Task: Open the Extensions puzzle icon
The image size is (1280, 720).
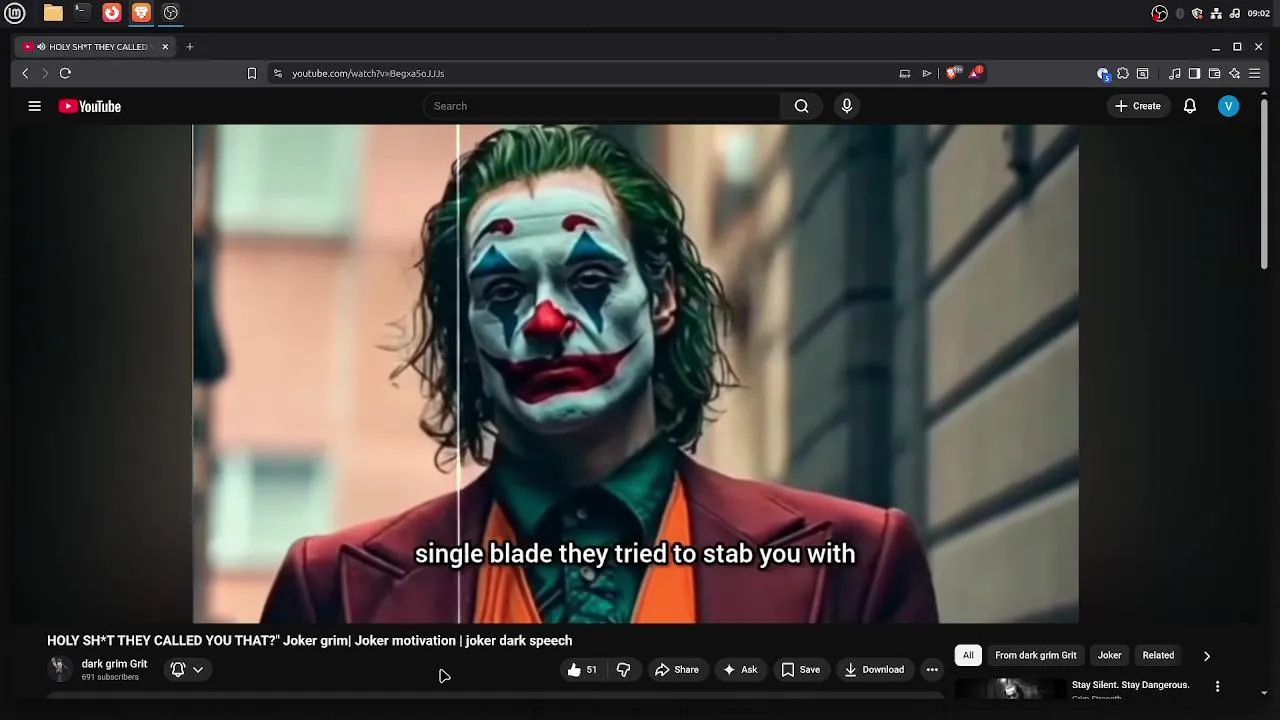Action: click(x=1123, y=73)
